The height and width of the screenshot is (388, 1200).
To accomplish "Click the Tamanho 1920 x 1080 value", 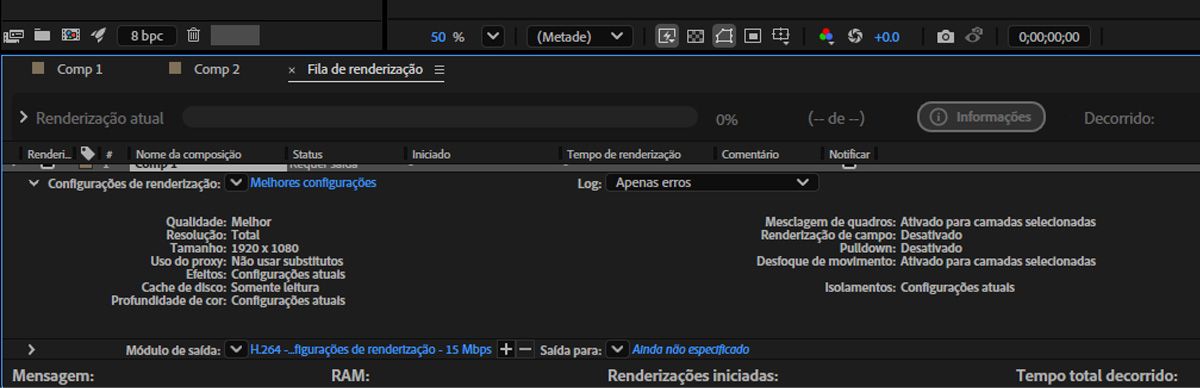I will [x=264, y=247].
